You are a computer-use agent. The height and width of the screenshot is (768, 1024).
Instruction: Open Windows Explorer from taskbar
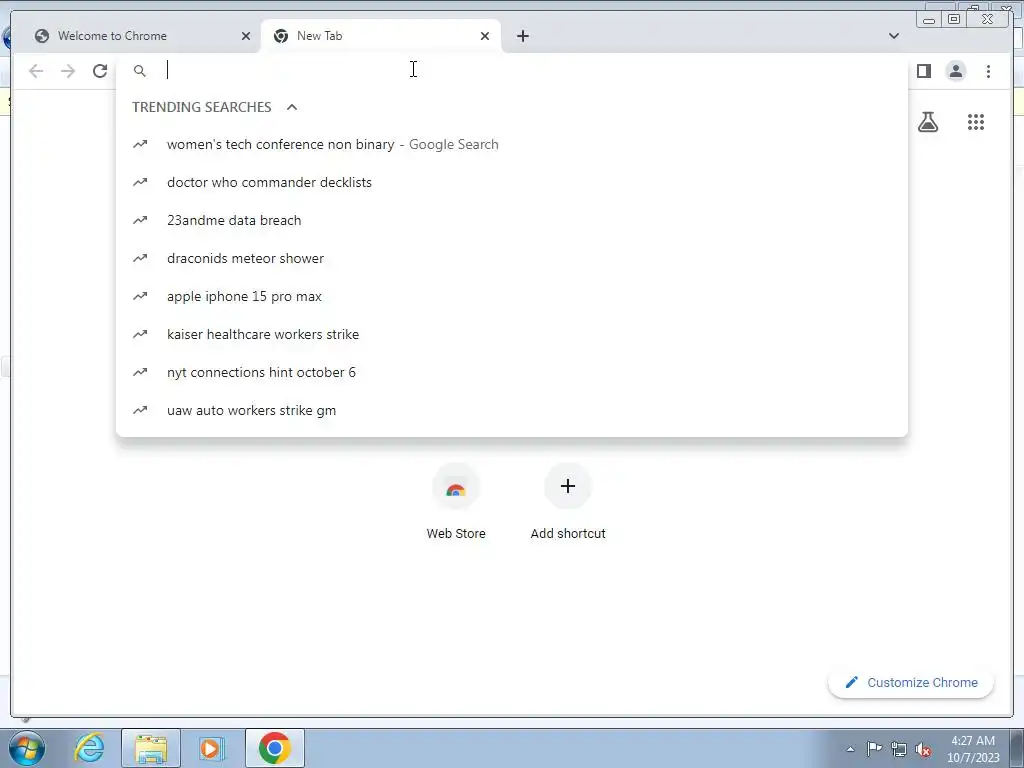tap(151, 748)
